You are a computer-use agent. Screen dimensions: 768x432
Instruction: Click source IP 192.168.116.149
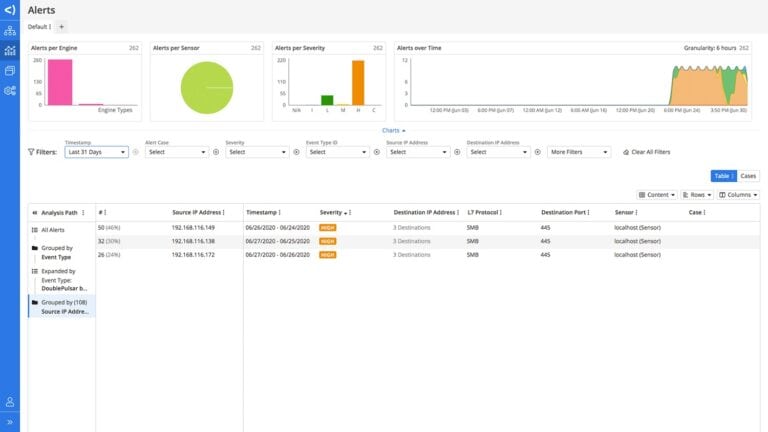(x=193, y=228)
